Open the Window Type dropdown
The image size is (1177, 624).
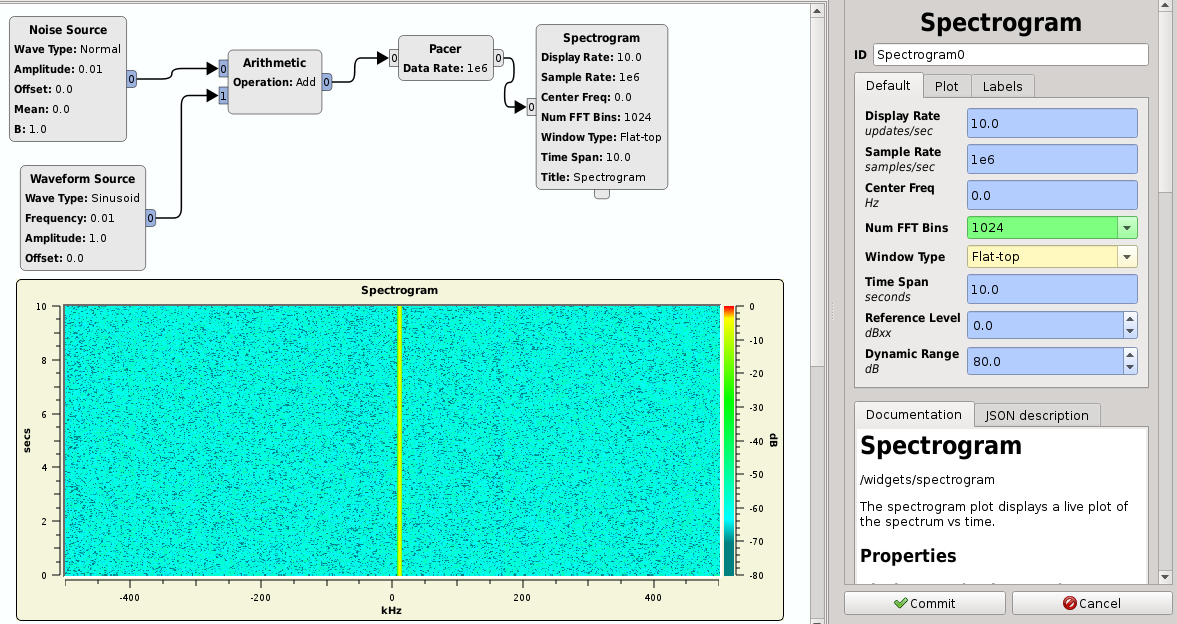pyautogui.click(x=1126, y=257)
